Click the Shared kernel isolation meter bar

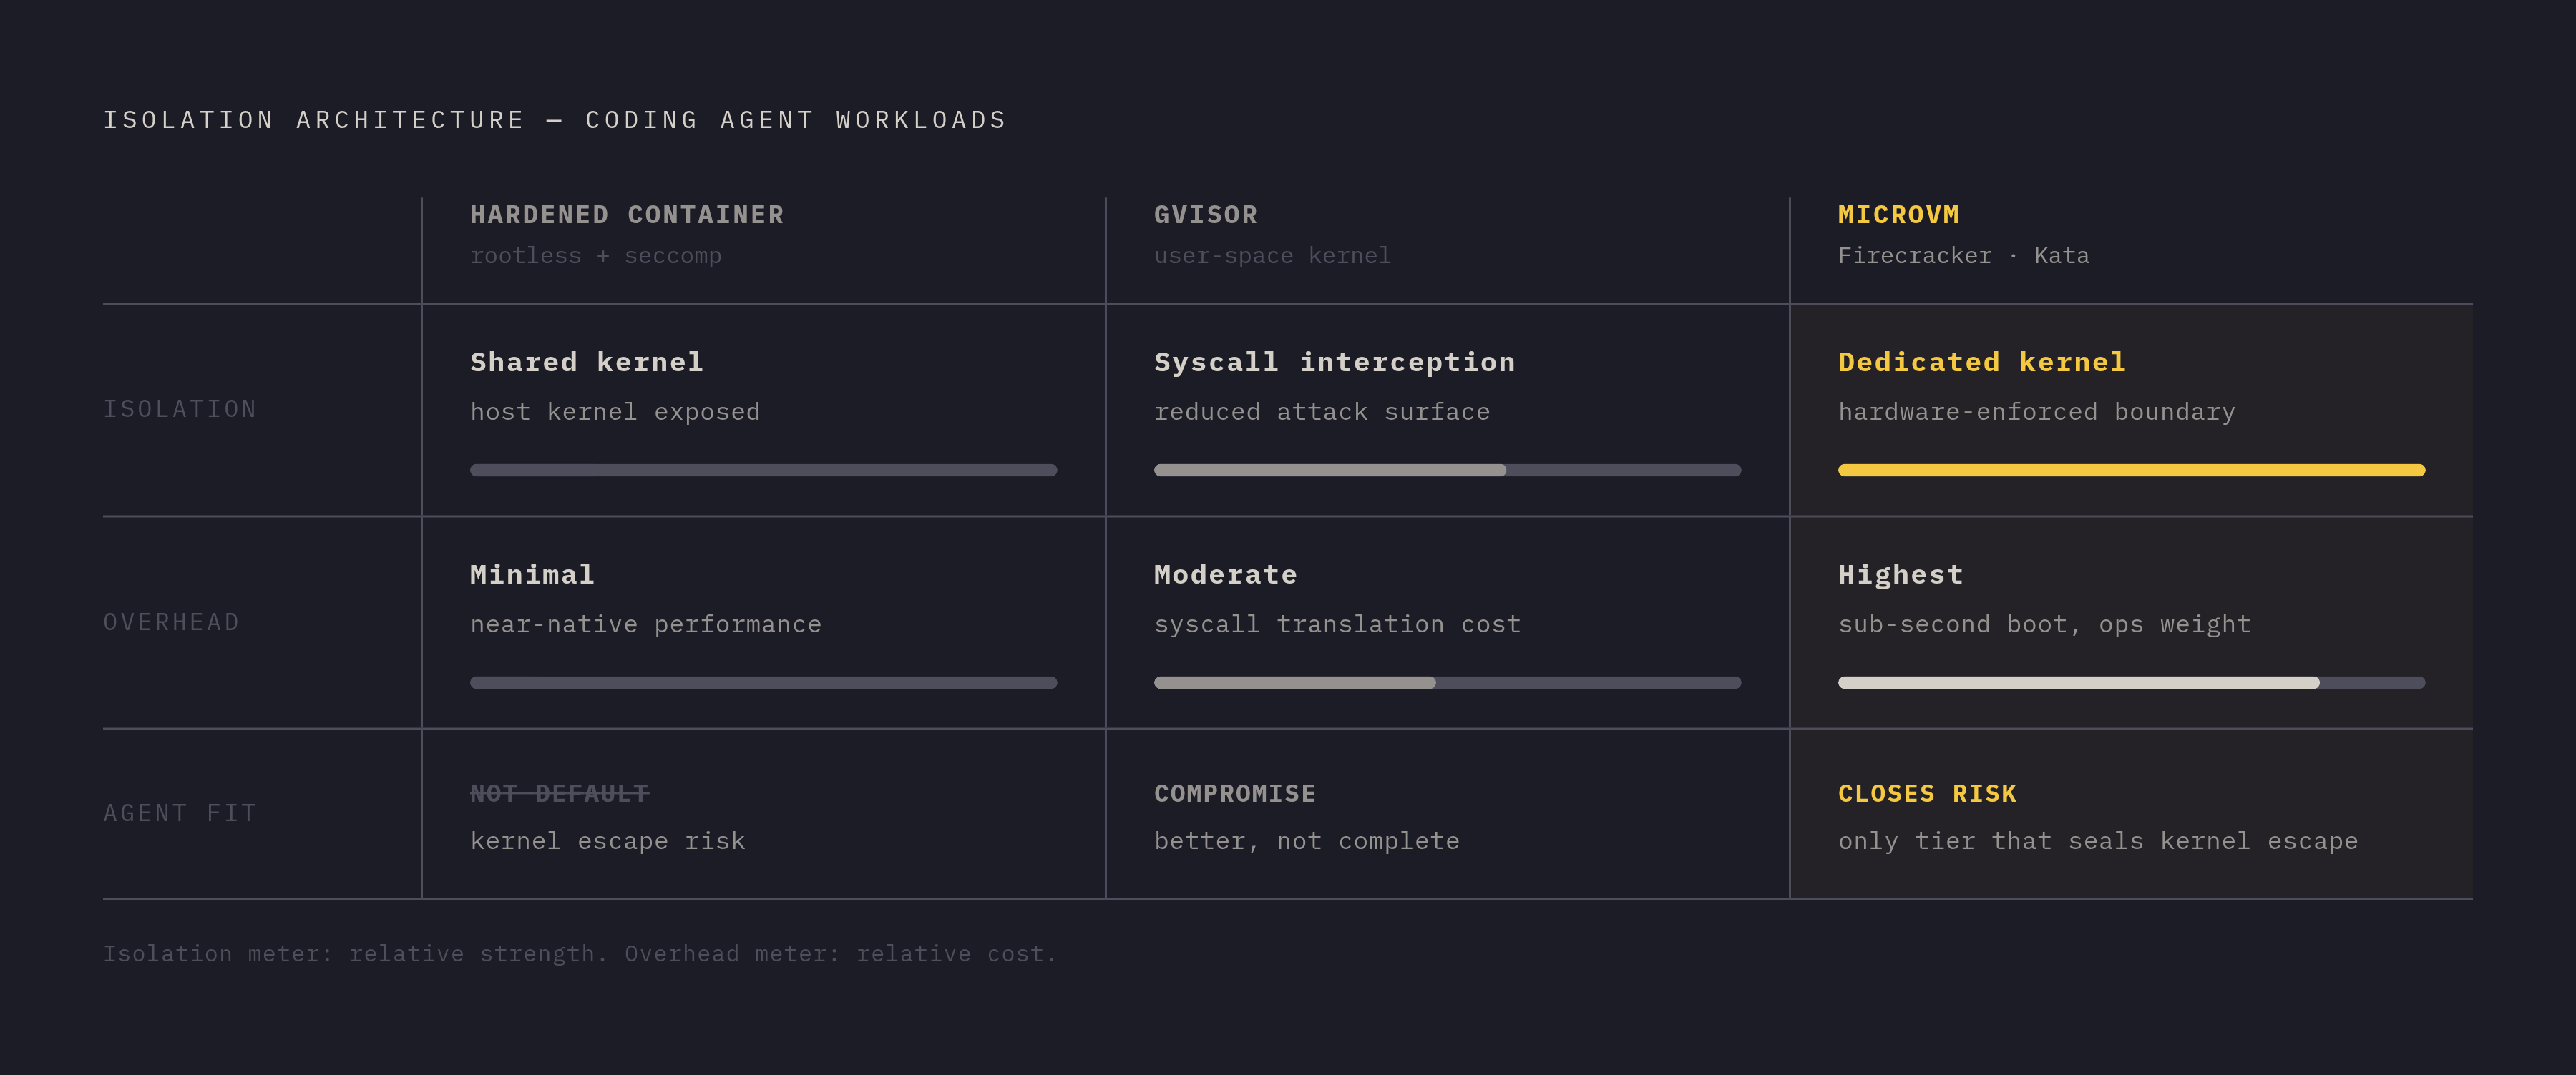[763, 470]
